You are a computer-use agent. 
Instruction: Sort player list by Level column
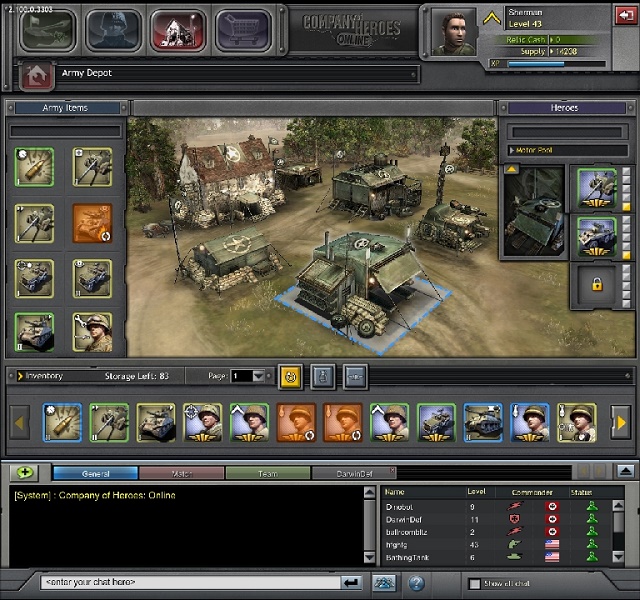[x=476, y=492]
